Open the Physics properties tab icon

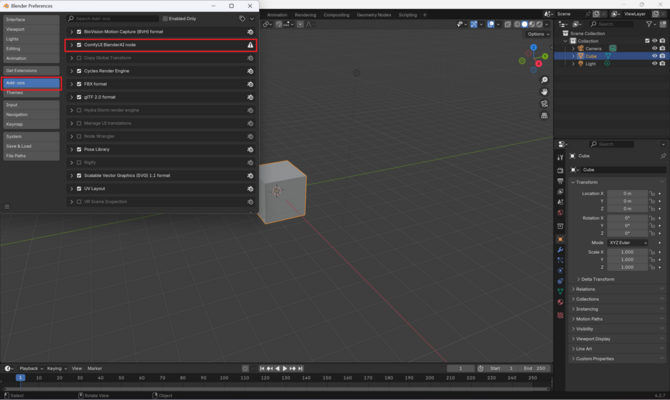pos(560,271)
